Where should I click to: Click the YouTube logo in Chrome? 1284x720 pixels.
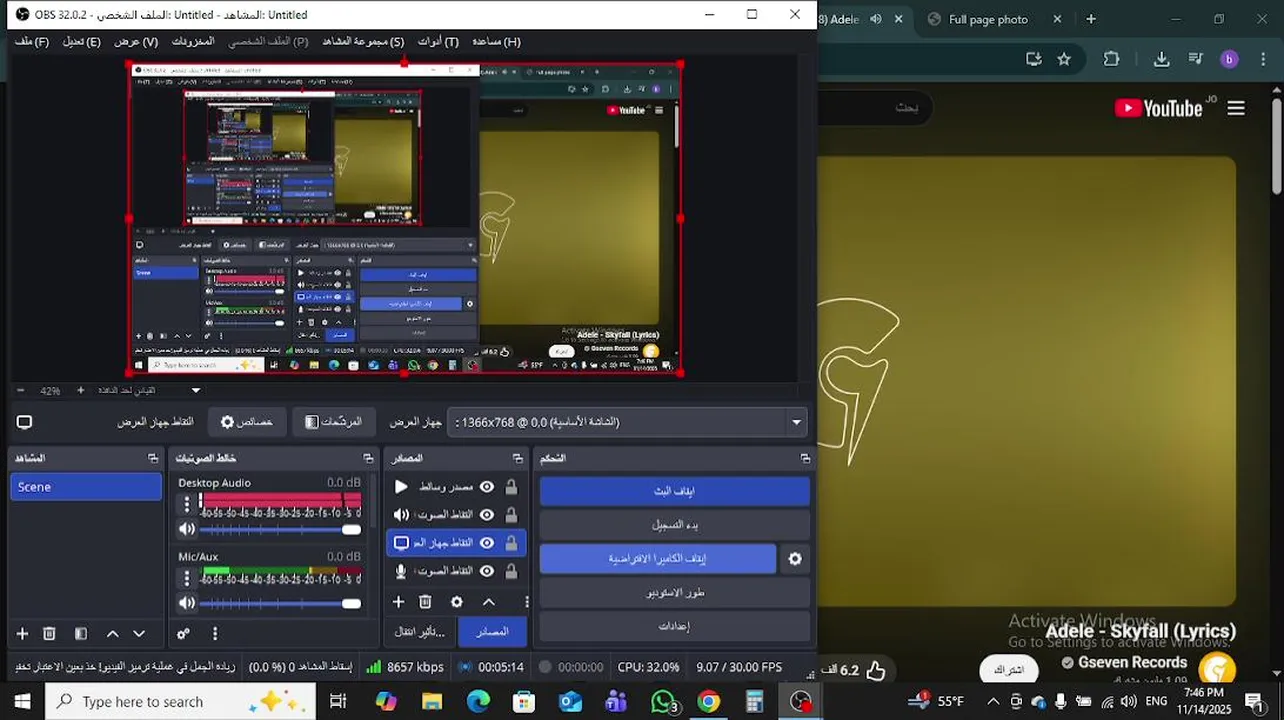click(x=1159, y=109)
